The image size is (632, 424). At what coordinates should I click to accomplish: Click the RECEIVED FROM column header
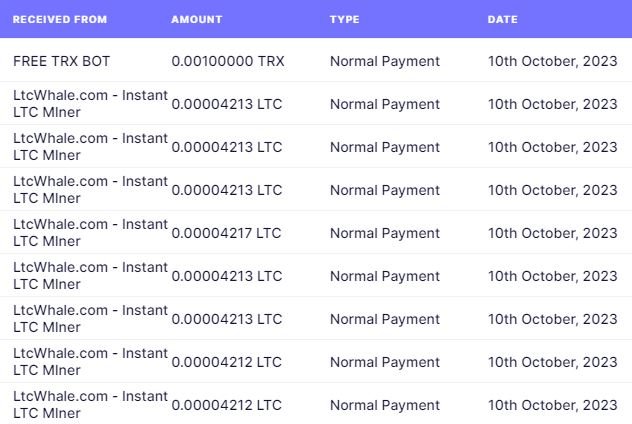pyautogui.click(x=60, y=19)
